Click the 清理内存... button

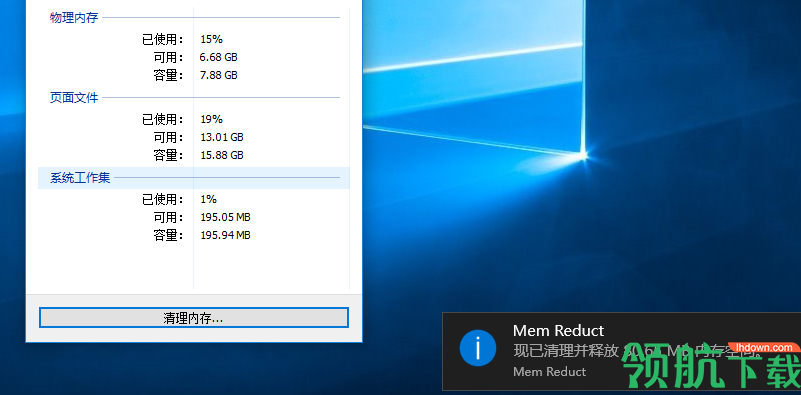[x=194, y=317]
